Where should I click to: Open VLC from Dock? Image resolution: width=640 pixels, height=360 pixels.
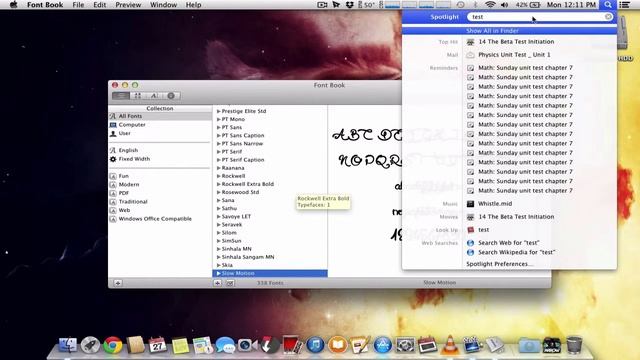450,345
